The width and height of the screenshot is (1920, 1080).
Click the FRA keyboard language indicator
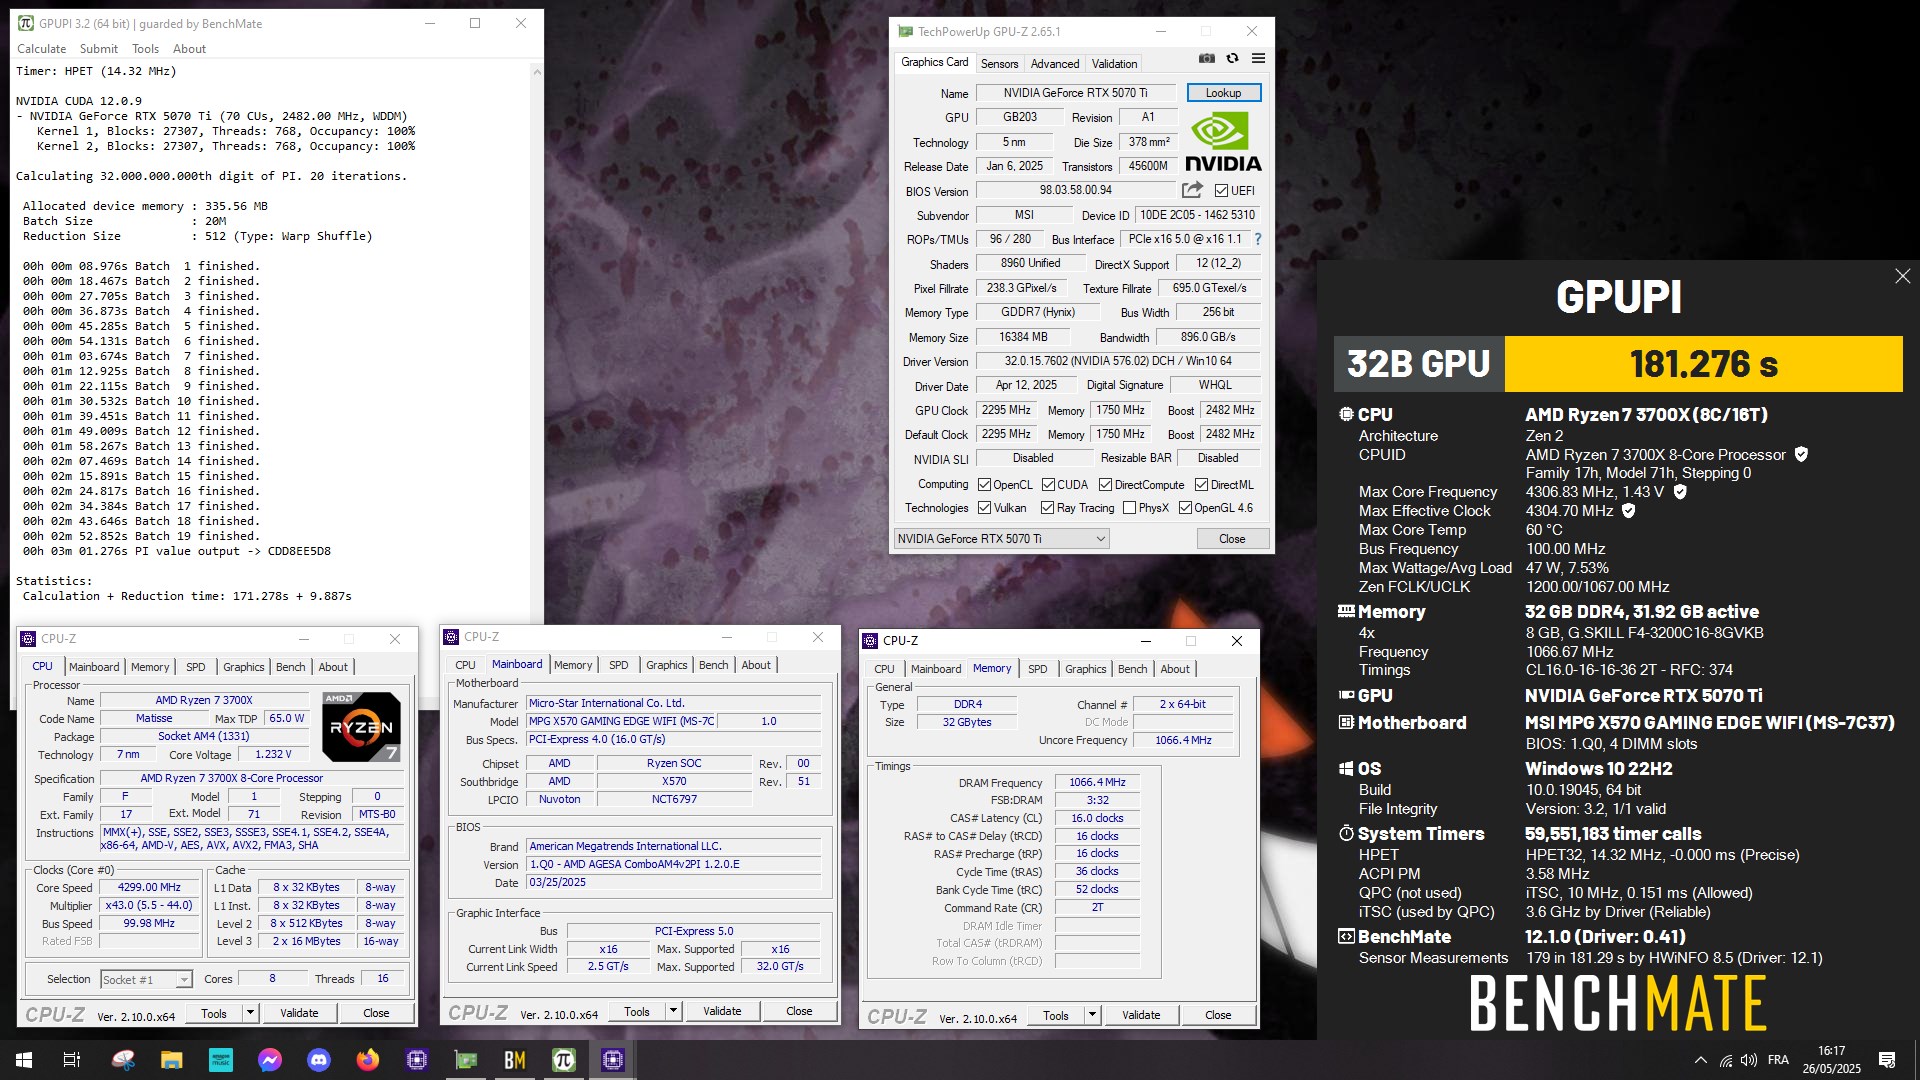click(1778, 1060)
